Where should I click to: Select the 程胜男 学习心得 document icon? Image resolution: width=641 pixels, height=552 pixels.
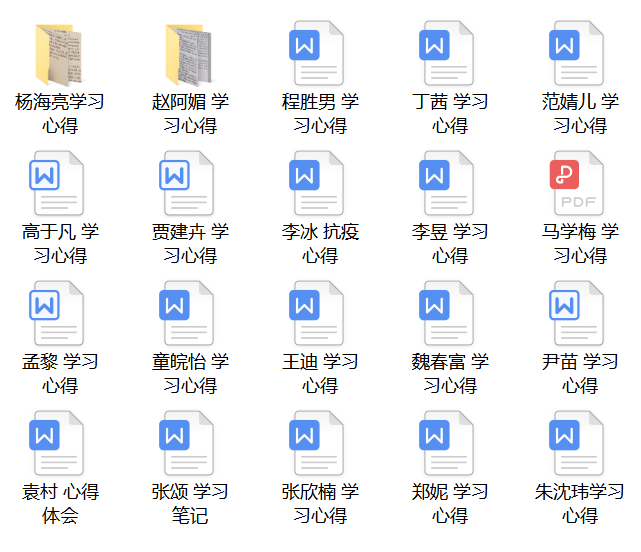pos(316,53)
